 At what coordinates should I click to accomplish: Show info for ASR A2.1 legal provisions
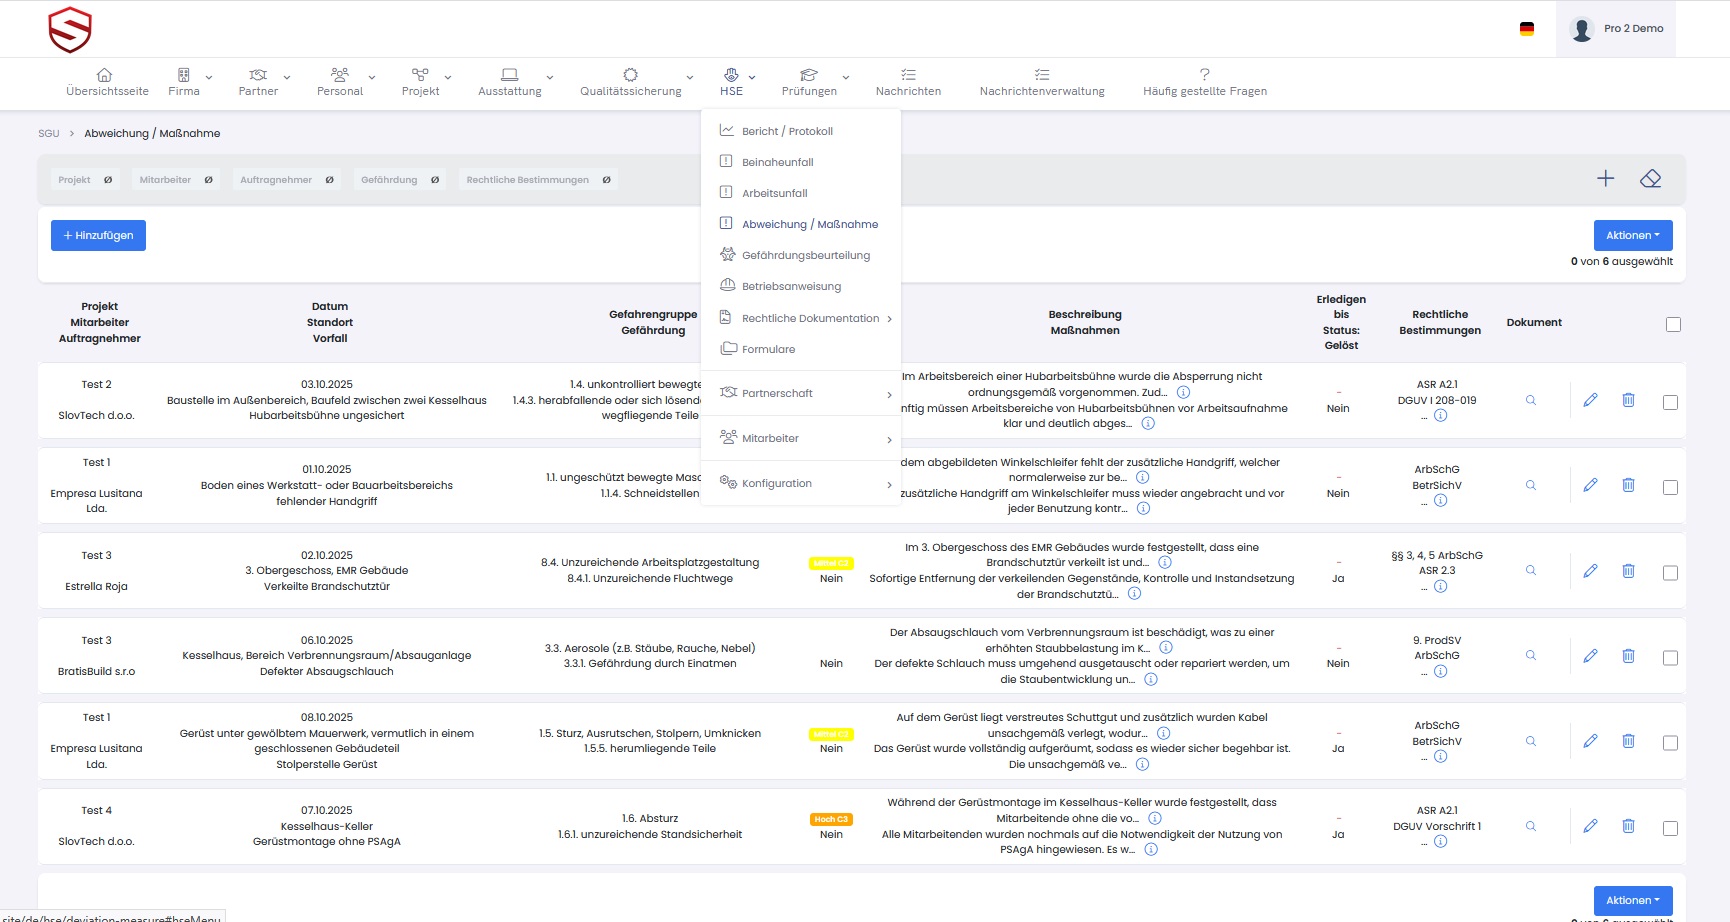tap(1440, 415)
